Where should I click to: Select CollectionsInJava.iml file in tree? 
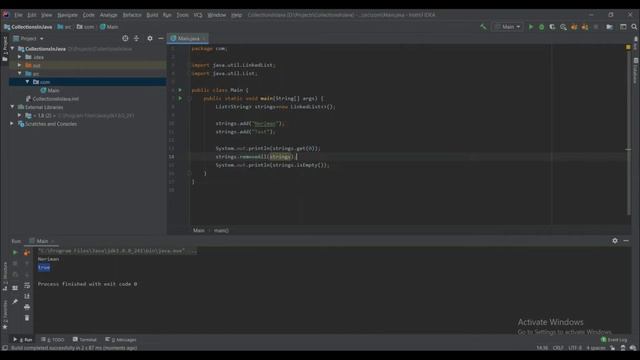click(52, 99)
